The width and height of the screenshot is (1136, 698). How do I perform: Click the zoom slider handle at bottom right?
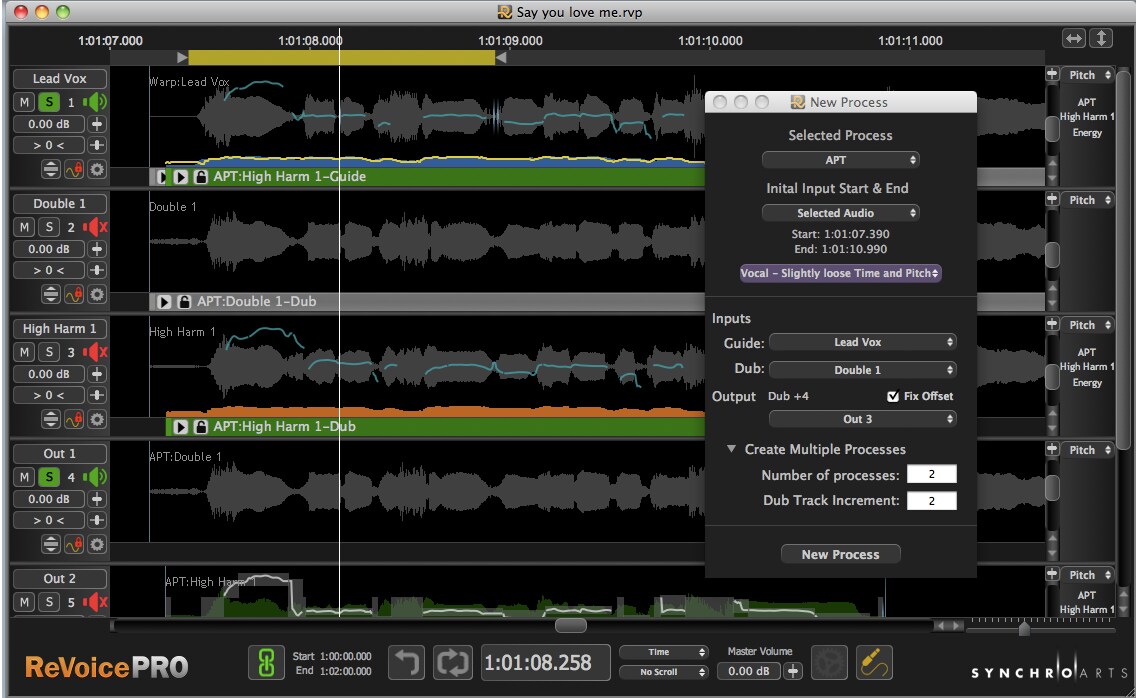[1024, 628]
